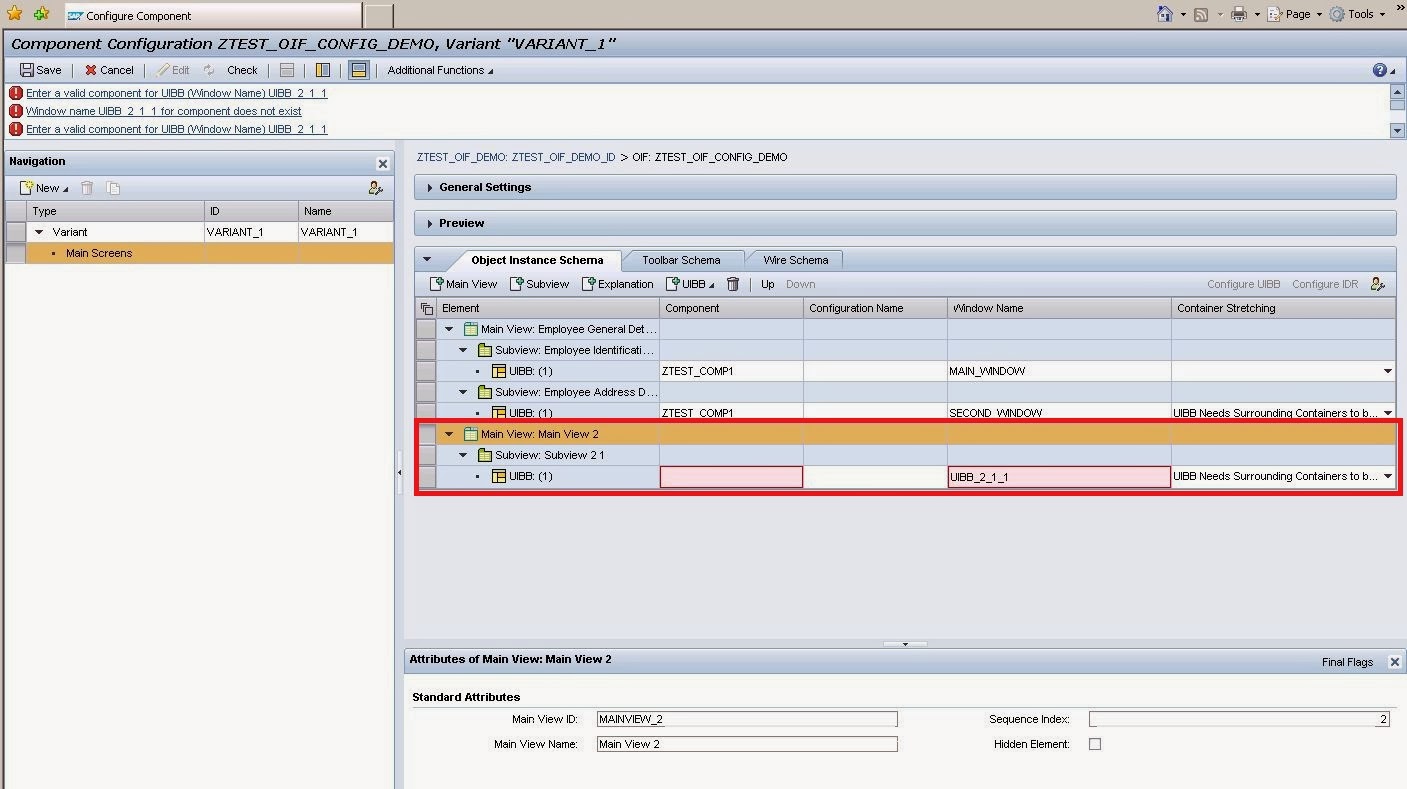Screen dimensions: 1407x789
Task: Switch to the Wire Schema tab
Action: [x=795, y=260]
